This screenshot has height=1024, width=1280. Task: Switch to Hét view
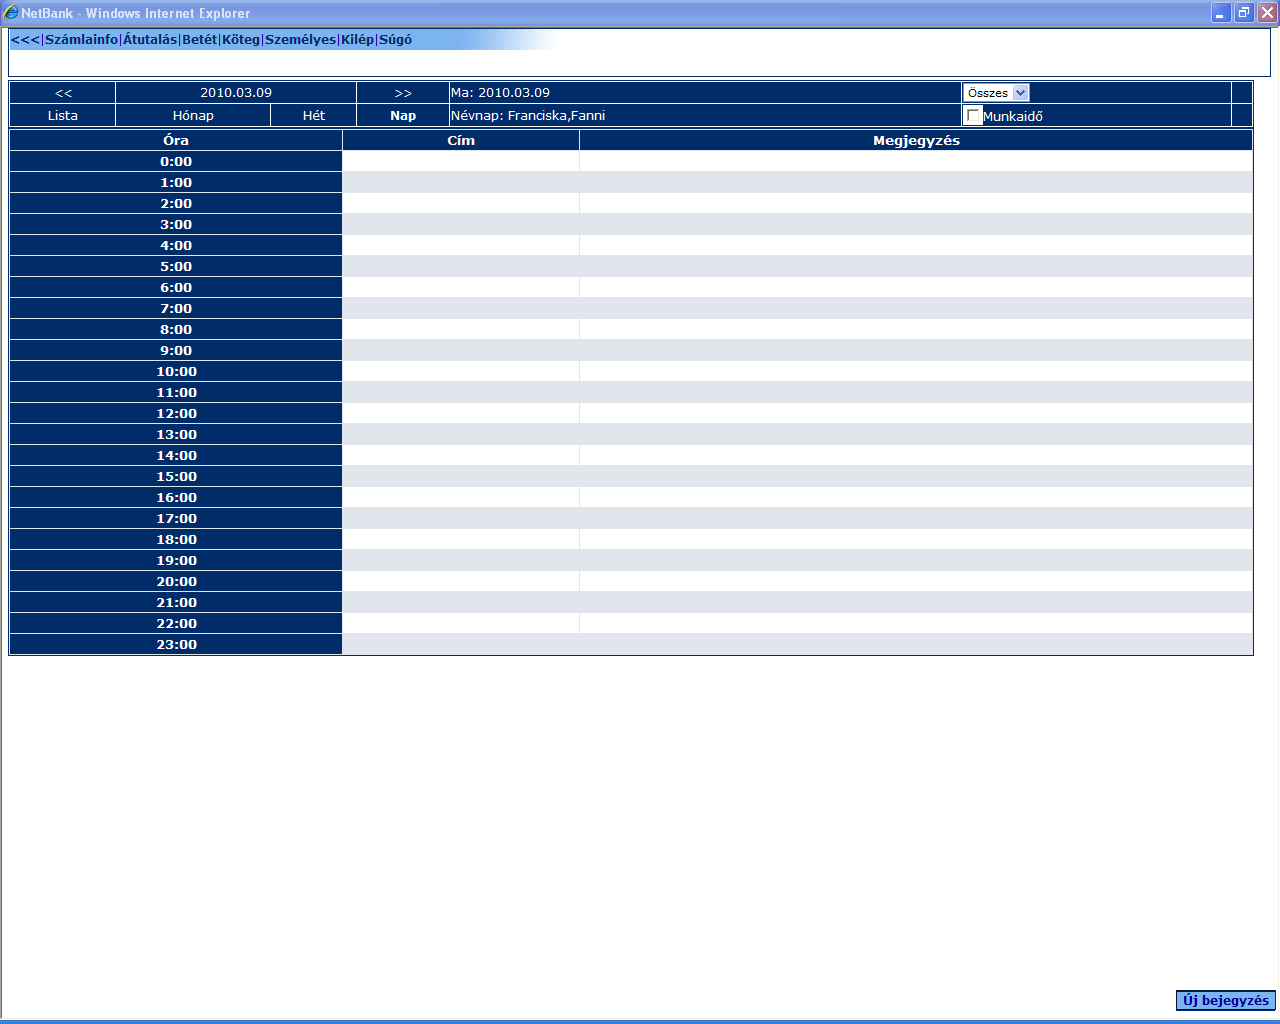click(x=314, y=116)
